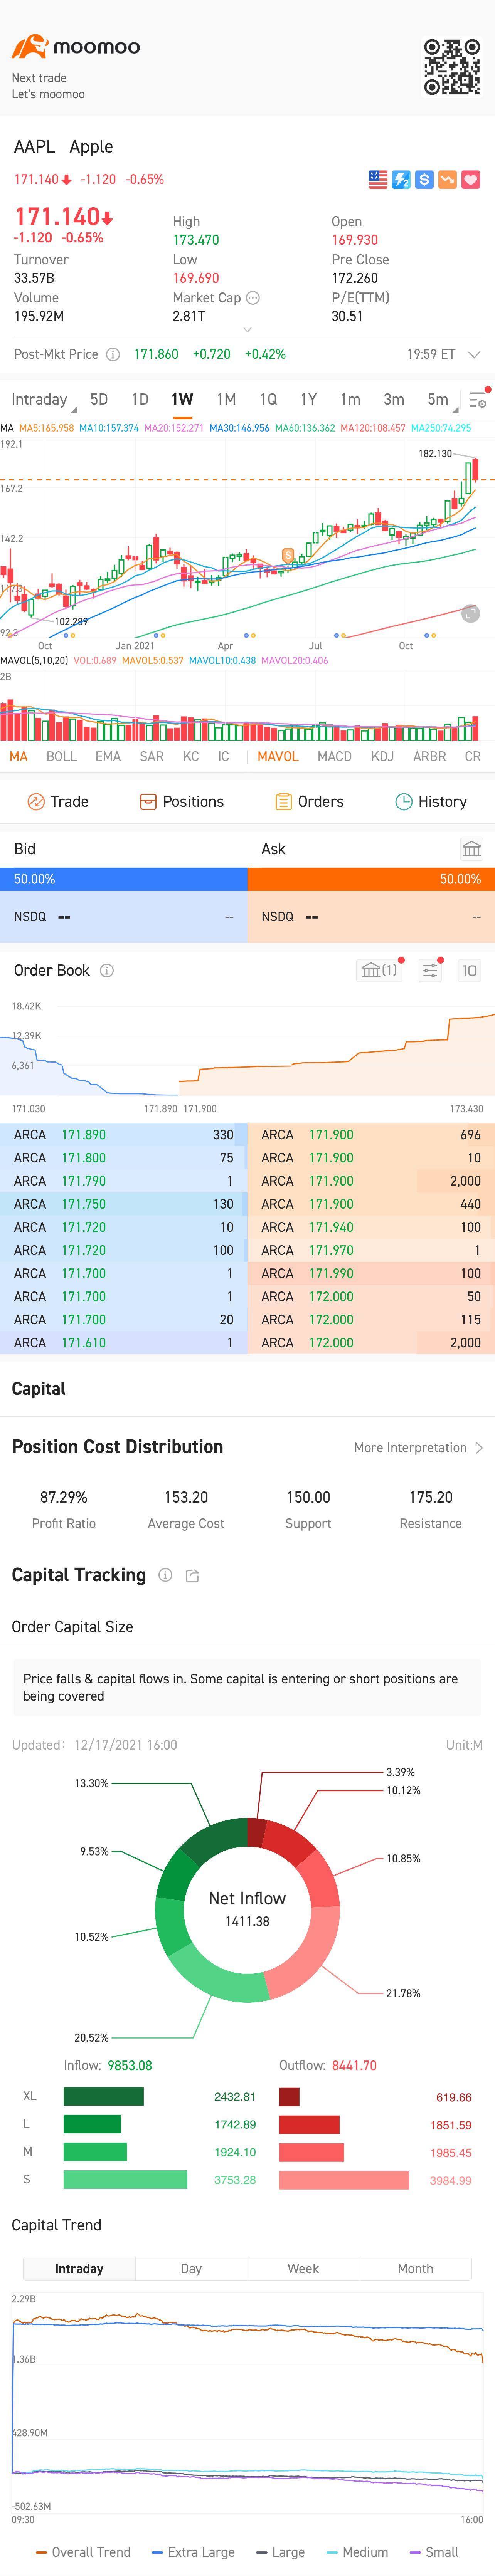Open order book settings sliders icon
Screen dimensions: 495x2576
(x=430, y=970)
